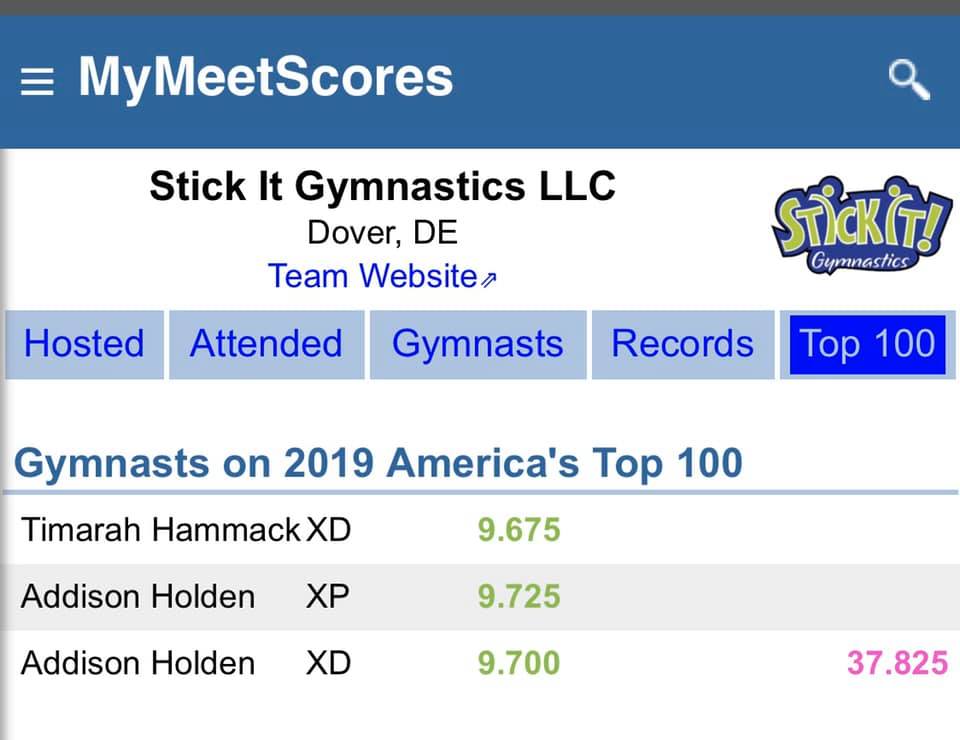This screenshot has height=740, width=960.
Task: Click the MyMeetScores site title
Action: coord(265,77)
